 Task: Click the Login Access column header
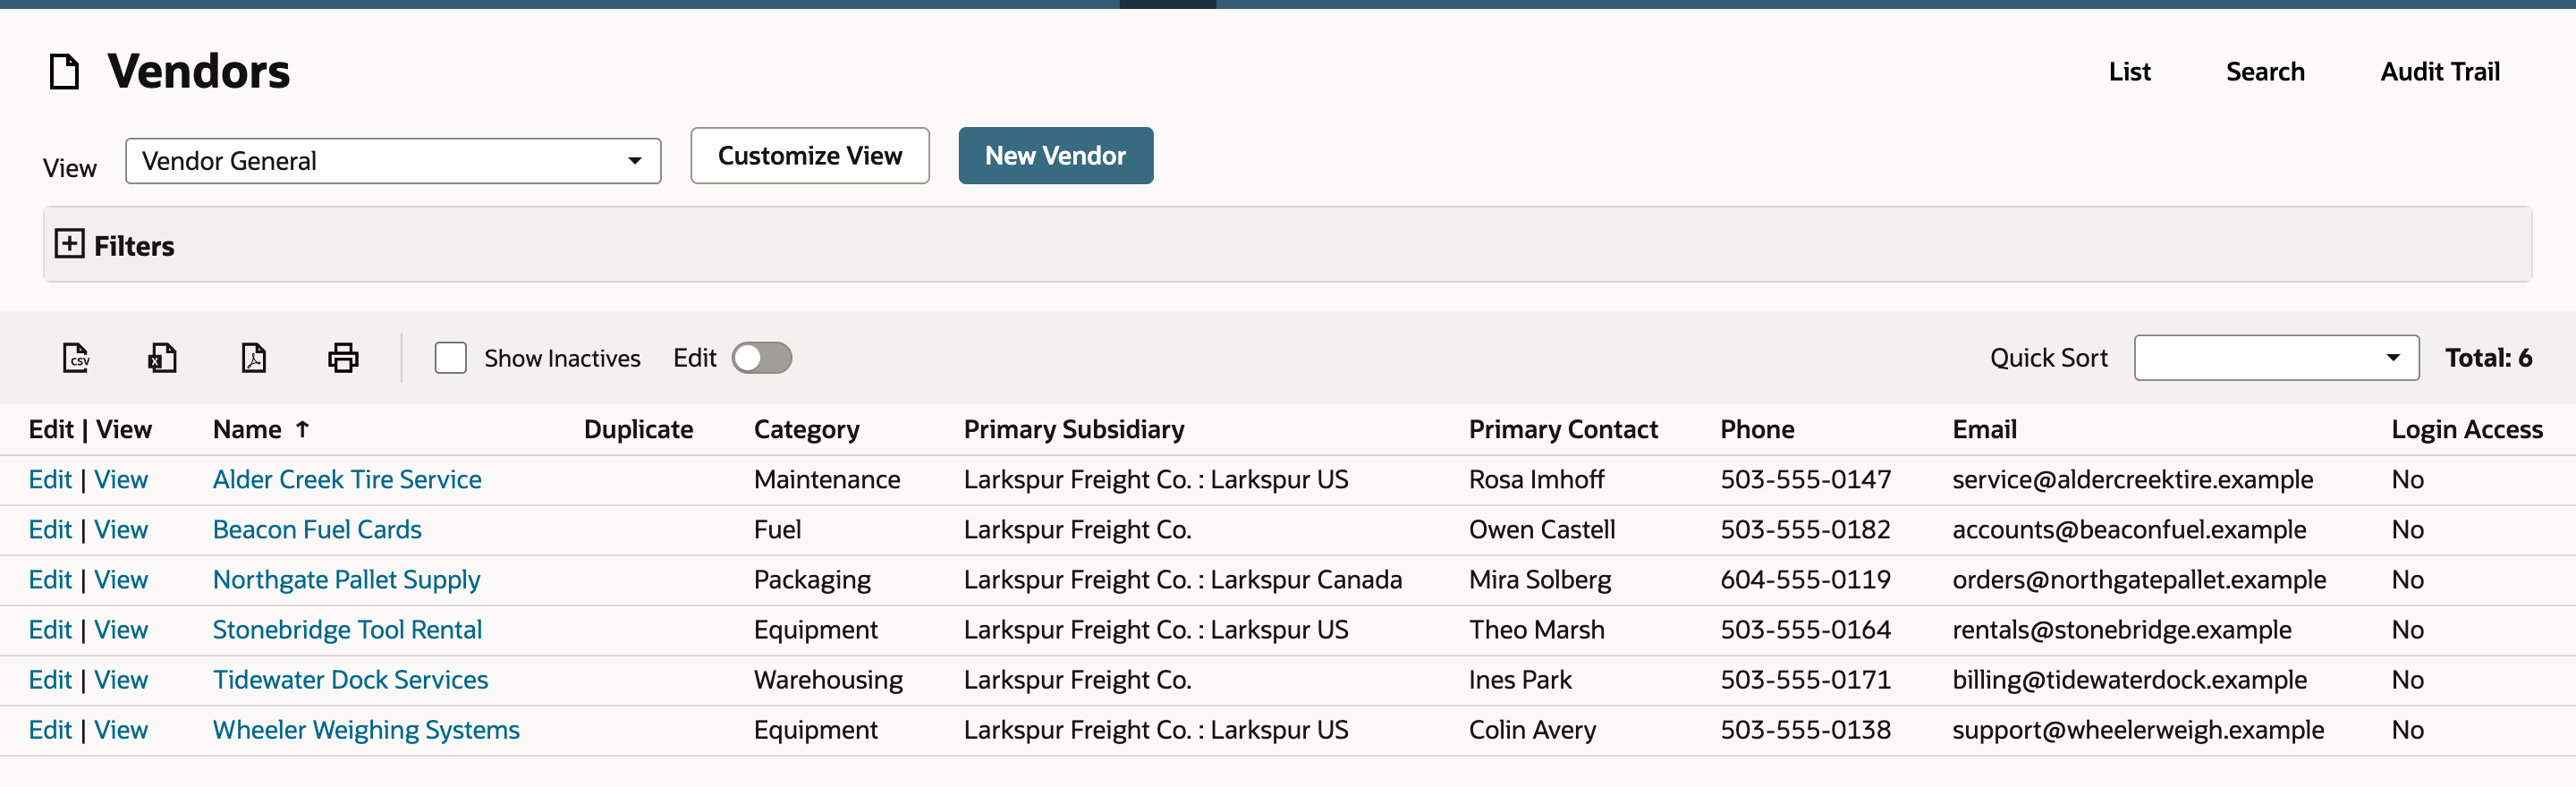pyautogui.click(x=2467, y=430)
